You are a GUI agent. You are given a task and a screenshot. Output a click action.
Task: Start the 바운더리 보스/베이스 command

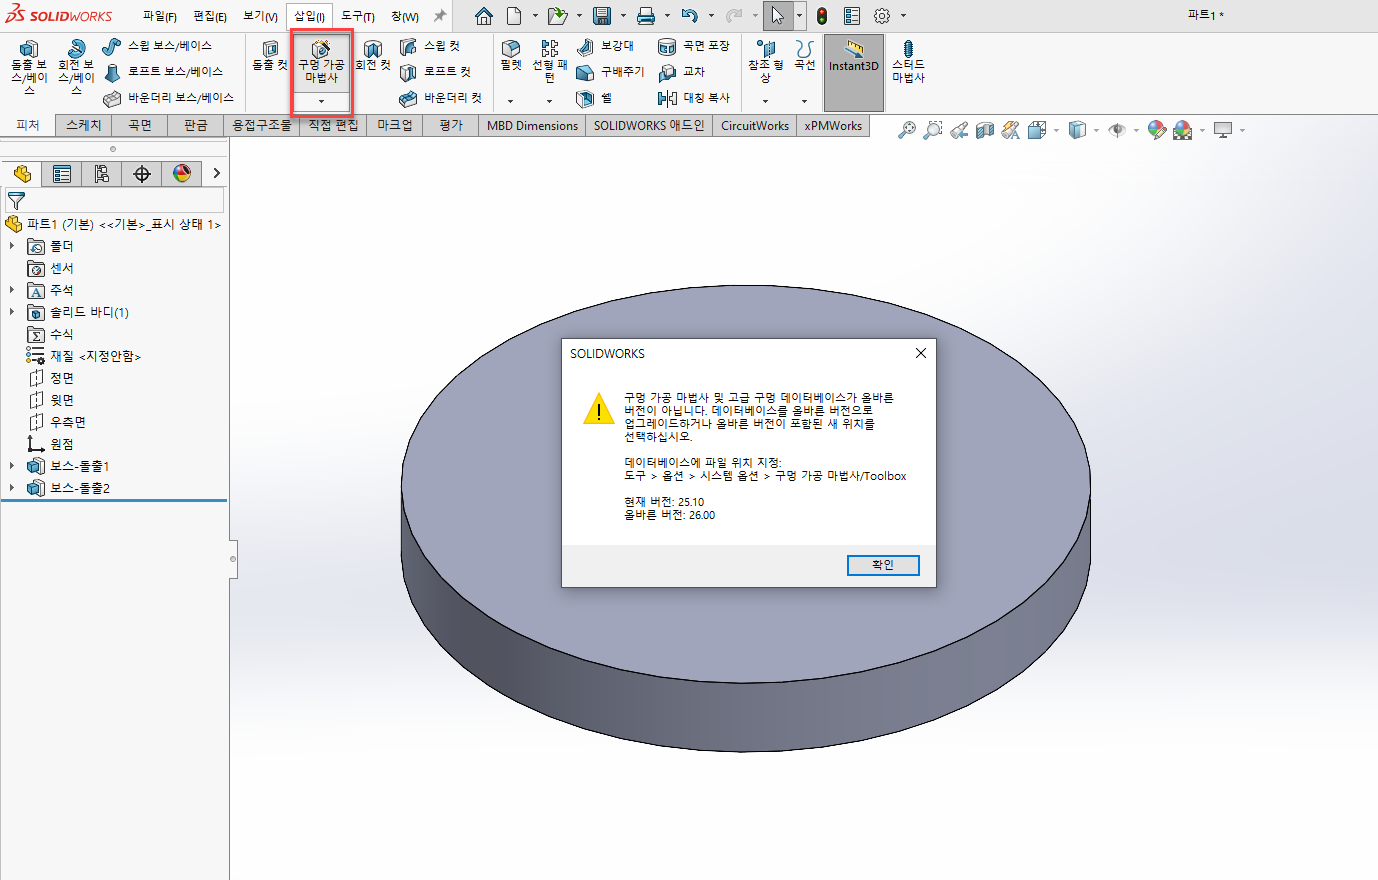coord(168,98)
